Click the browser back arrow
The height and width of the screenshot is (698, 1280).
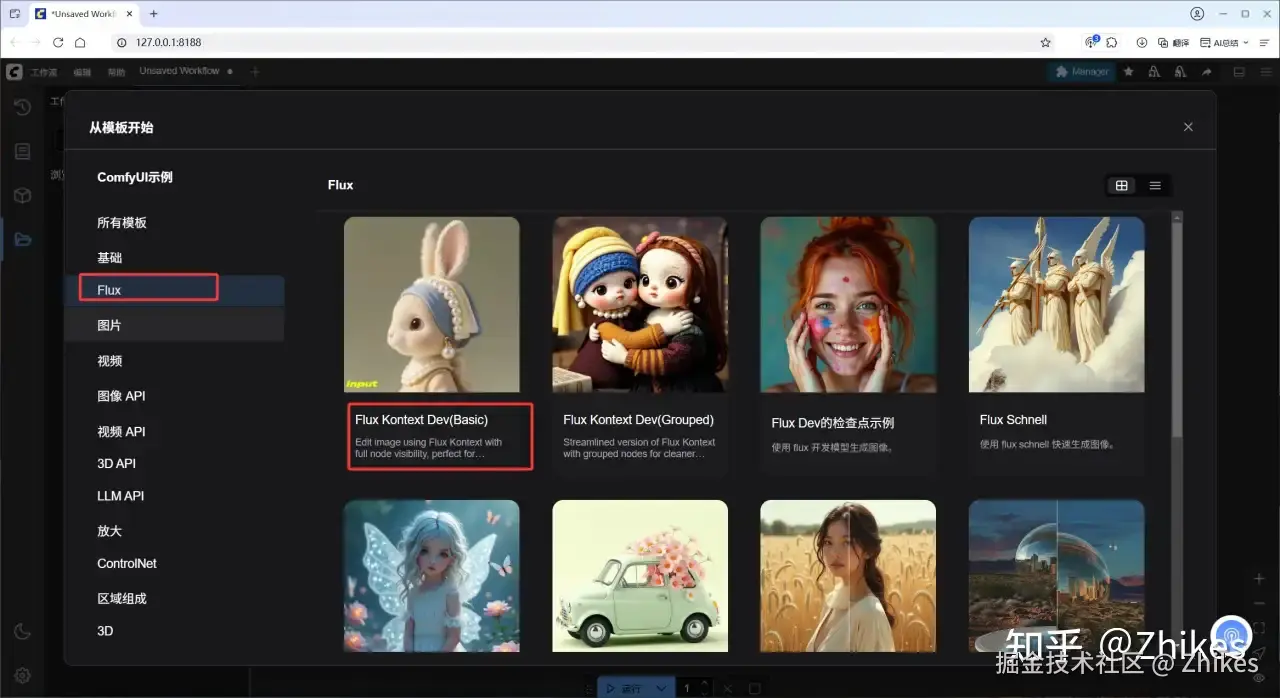(15, 42)
